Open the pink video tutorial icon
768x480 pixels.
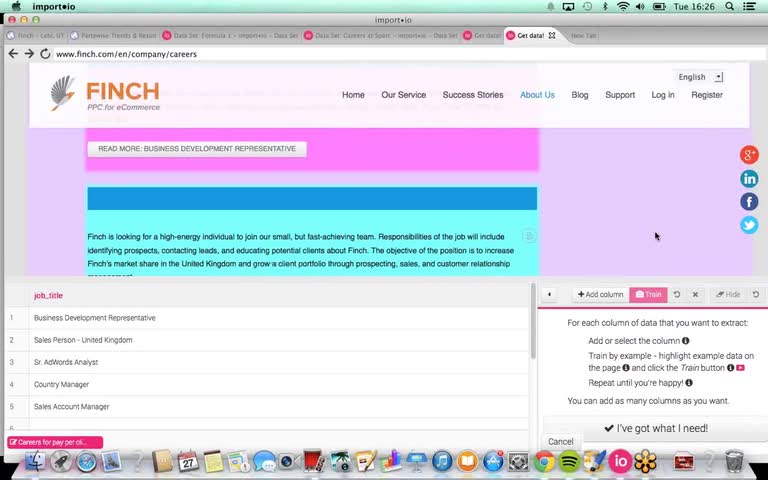(740, 367)
